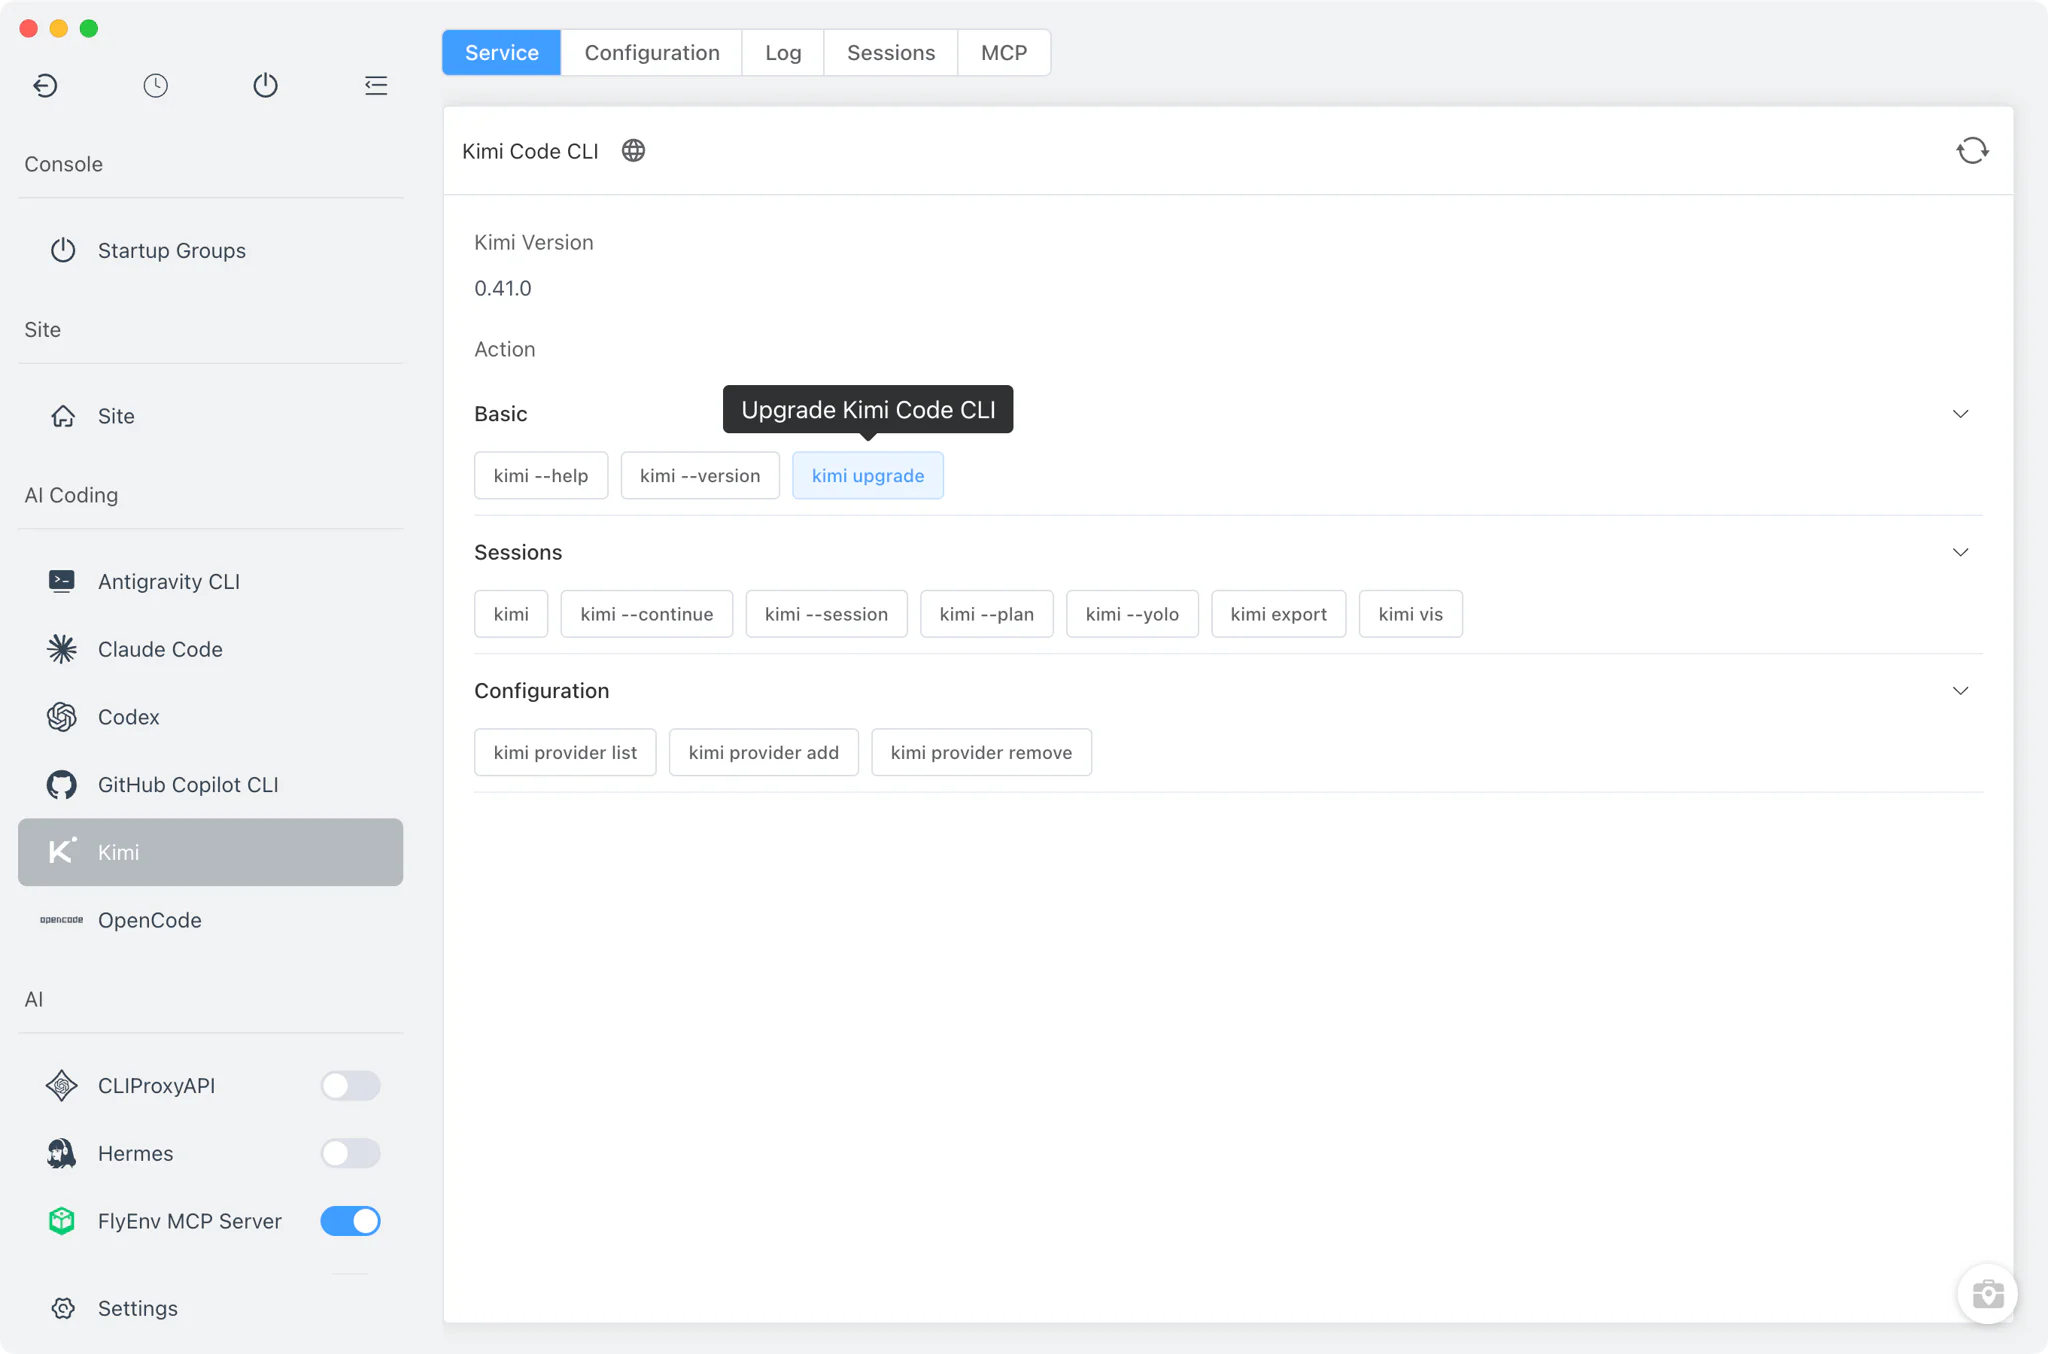2048x1354 pixels.
Task: Click the camera screenshot floating button
Action: (1987, 1294)
